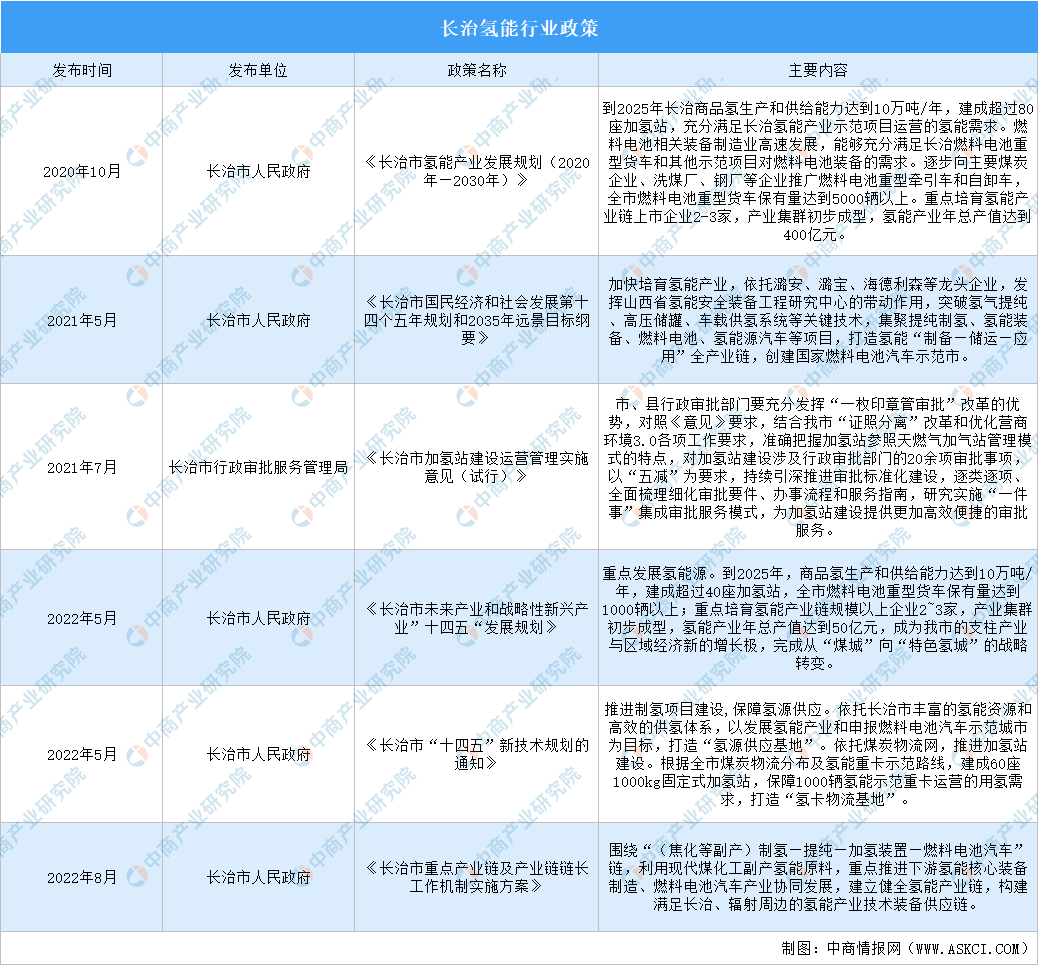Click policy 长治市氢能产业发展规划（2020年-2030年）

click(476, 171)
